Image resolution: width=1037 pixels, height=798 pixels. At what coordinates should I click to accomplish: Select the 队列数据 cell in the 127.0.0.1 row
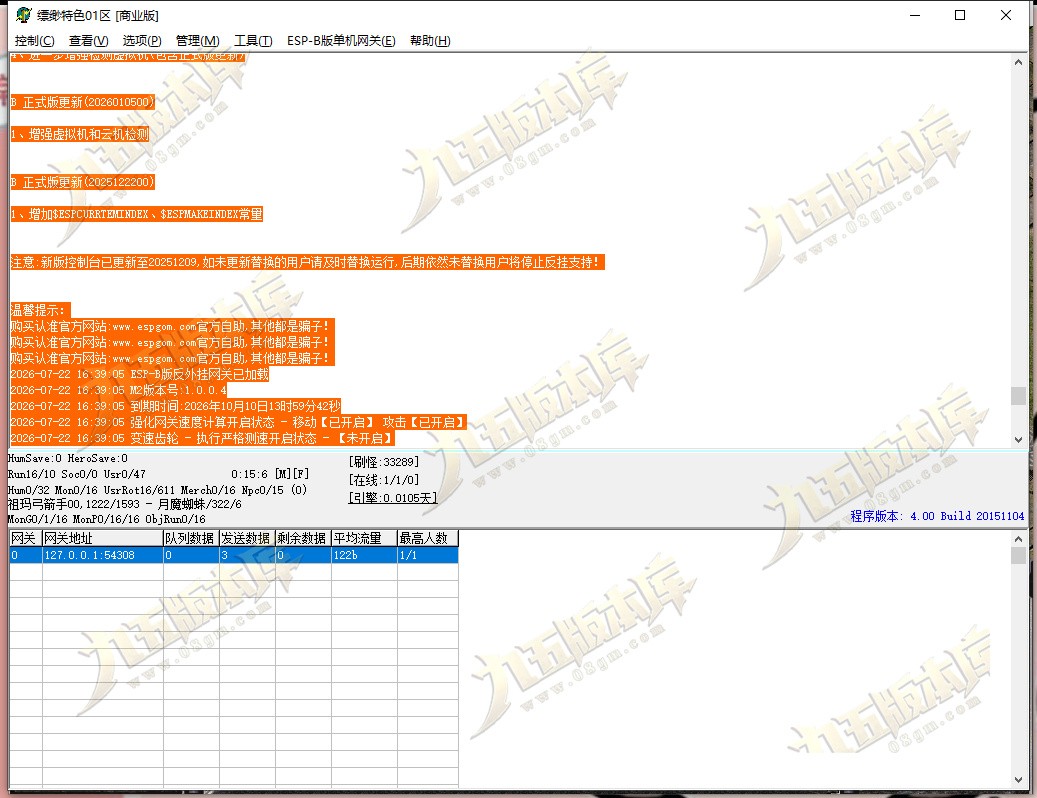[191, 555]
